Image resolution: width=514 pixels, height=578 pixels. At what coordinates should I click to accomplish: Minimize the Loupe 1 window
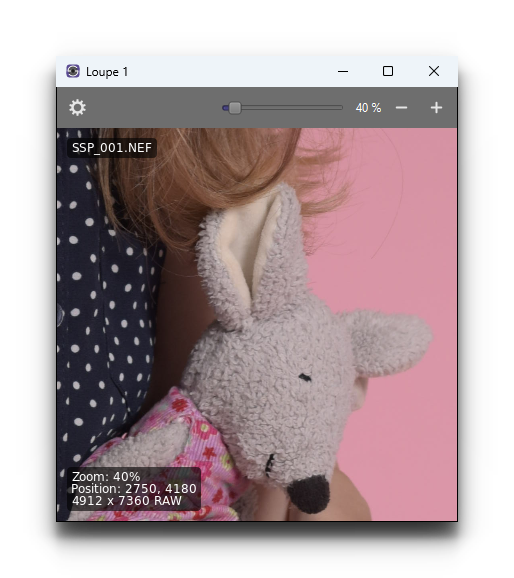click(x=343, y=71)
